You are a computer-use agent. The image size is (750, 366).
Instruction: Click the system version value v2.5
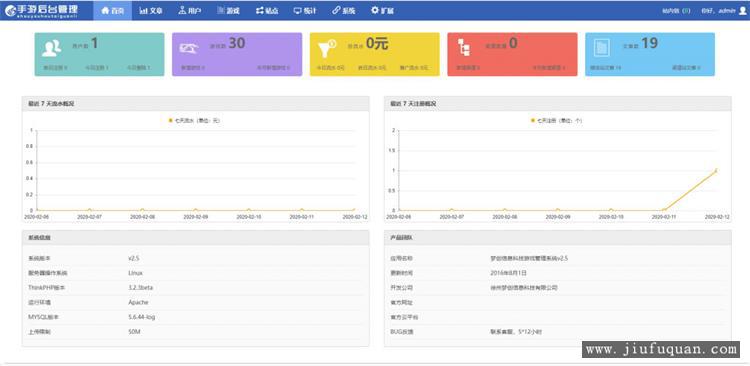point(133,258)
